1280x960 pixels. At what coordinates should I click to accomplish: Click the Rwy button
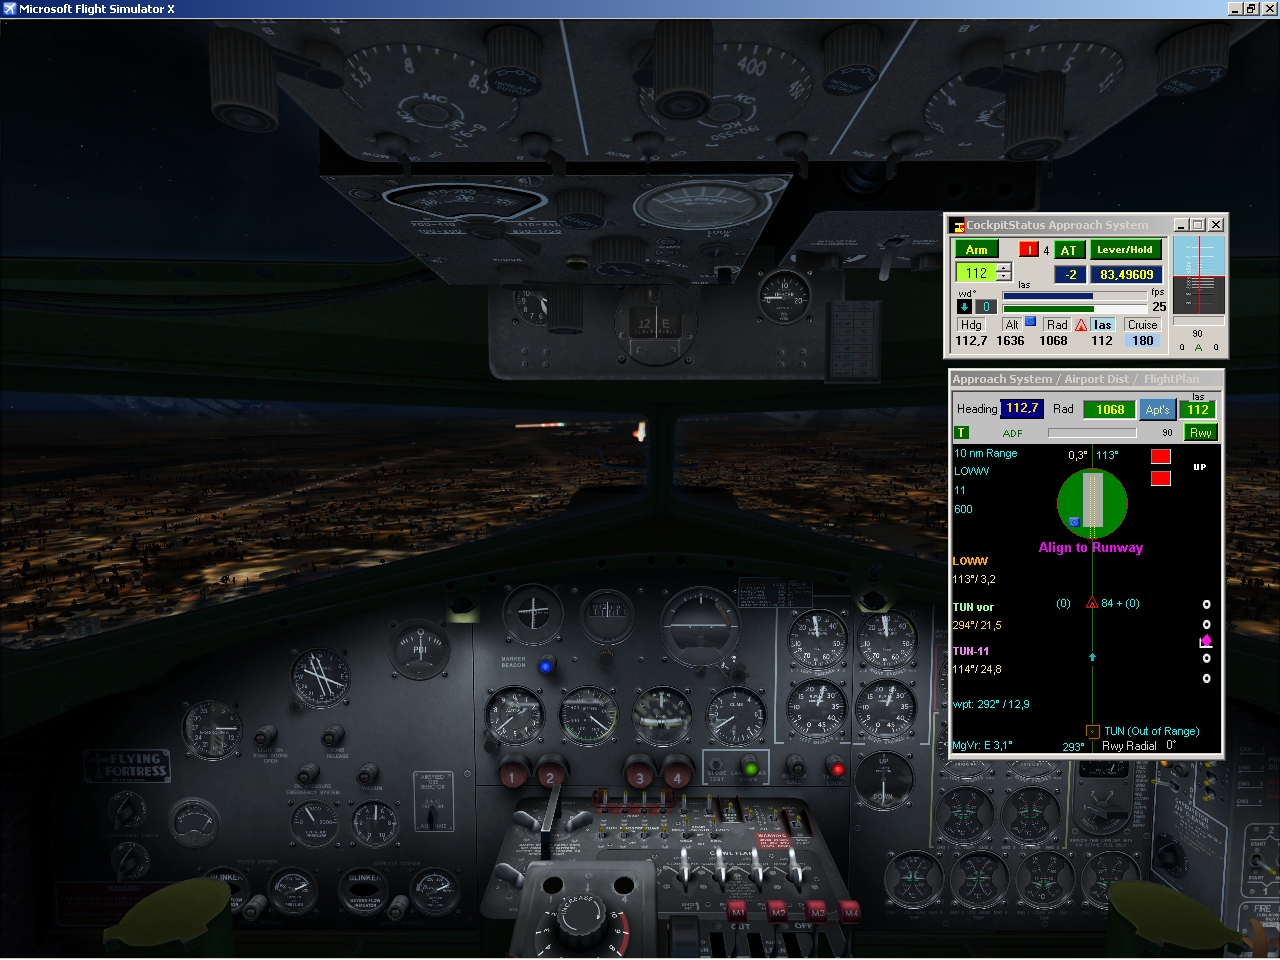pyautogui.click(x=1201, y=432)
